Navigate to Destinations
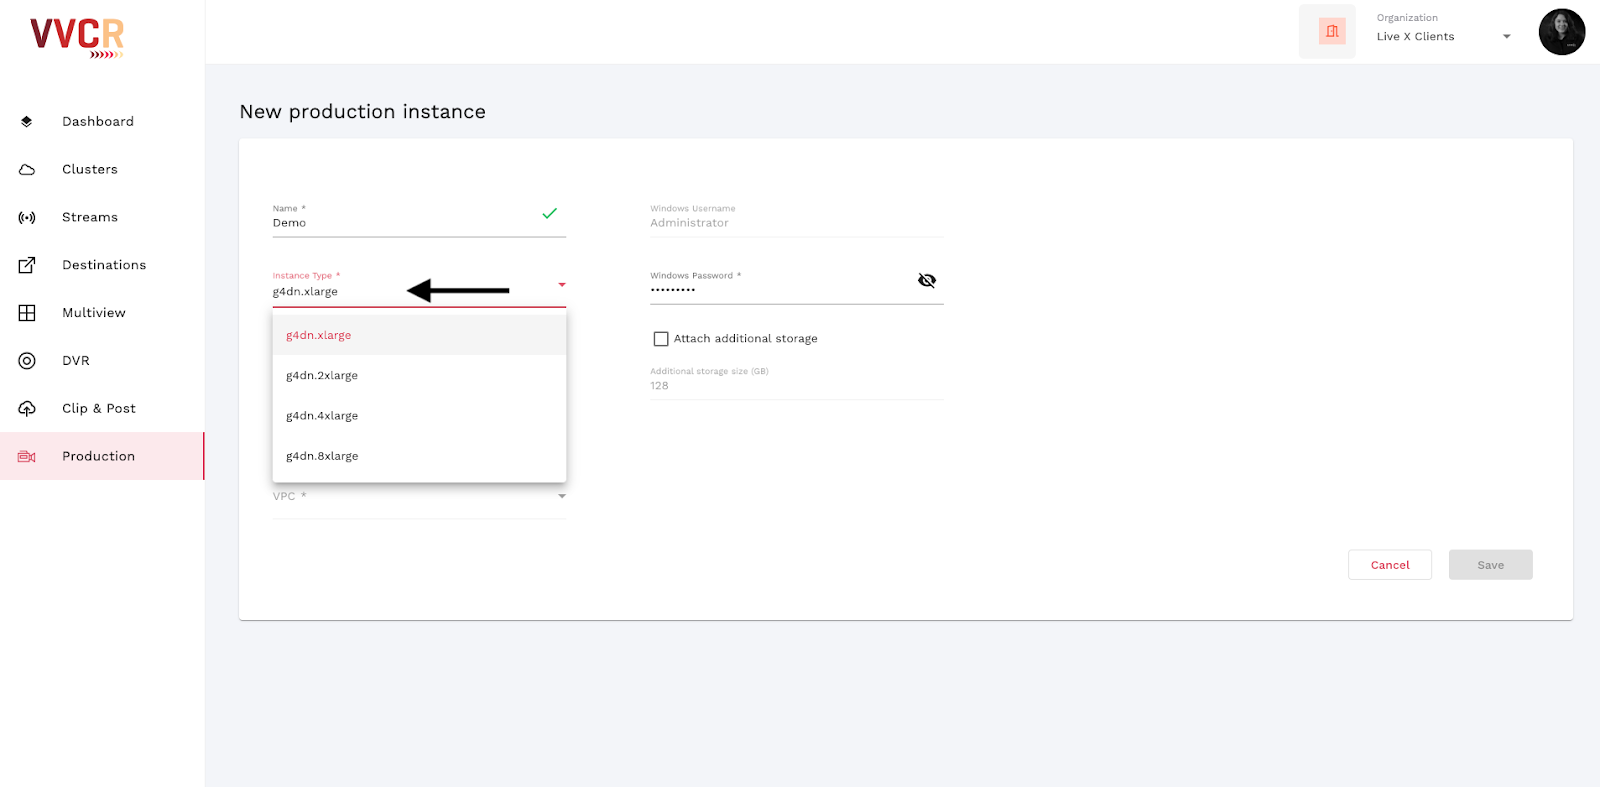The image size is (1600, 787). click(x=102, y=265)
